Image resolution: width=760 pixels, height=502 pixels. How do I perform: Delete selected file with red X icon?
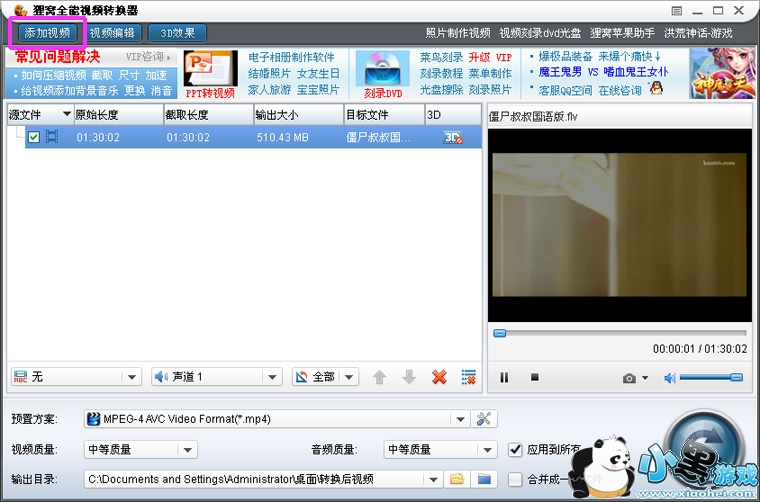439,376
